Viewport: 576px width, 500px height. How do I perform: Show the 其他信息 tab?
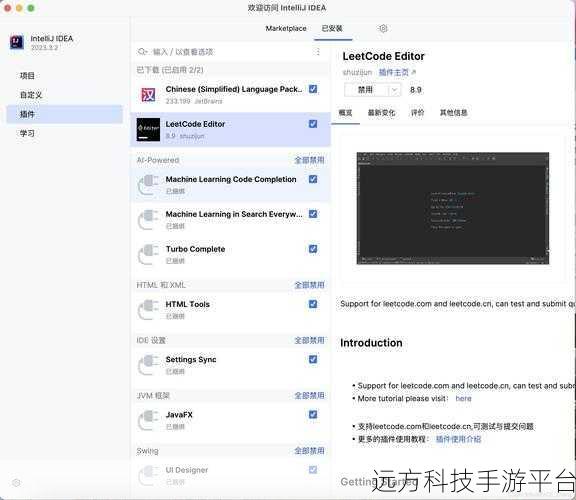coord(454,113)
